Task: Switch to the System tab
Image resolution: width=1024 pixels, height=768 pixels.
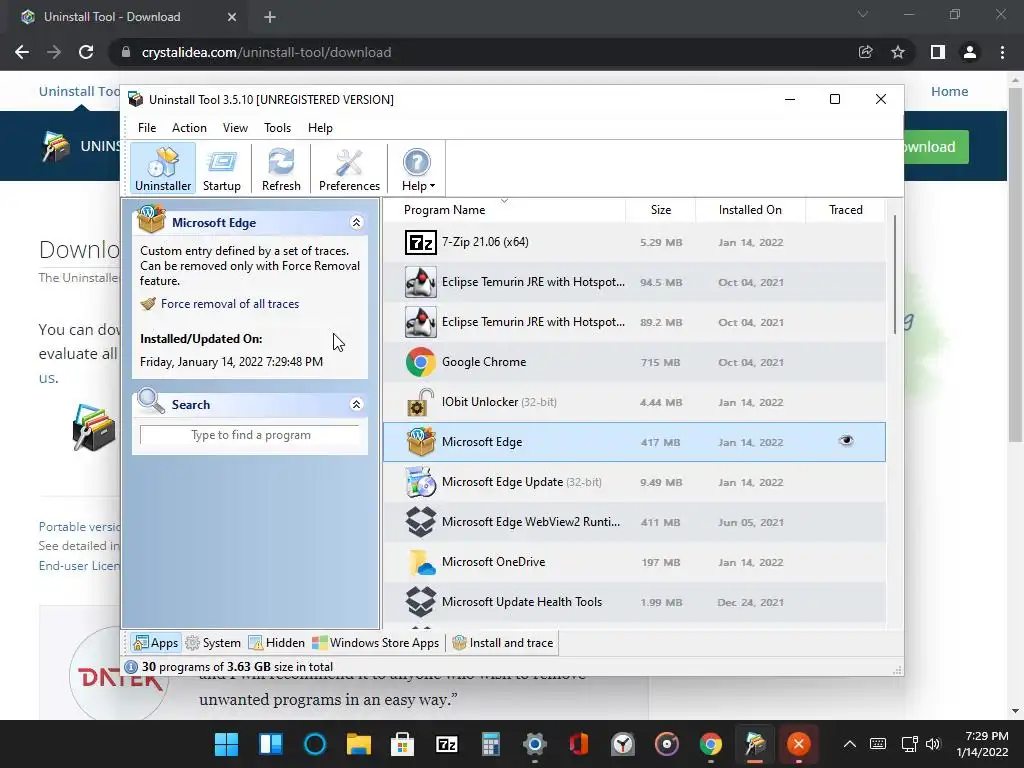Action: click(x=213, y=643)
